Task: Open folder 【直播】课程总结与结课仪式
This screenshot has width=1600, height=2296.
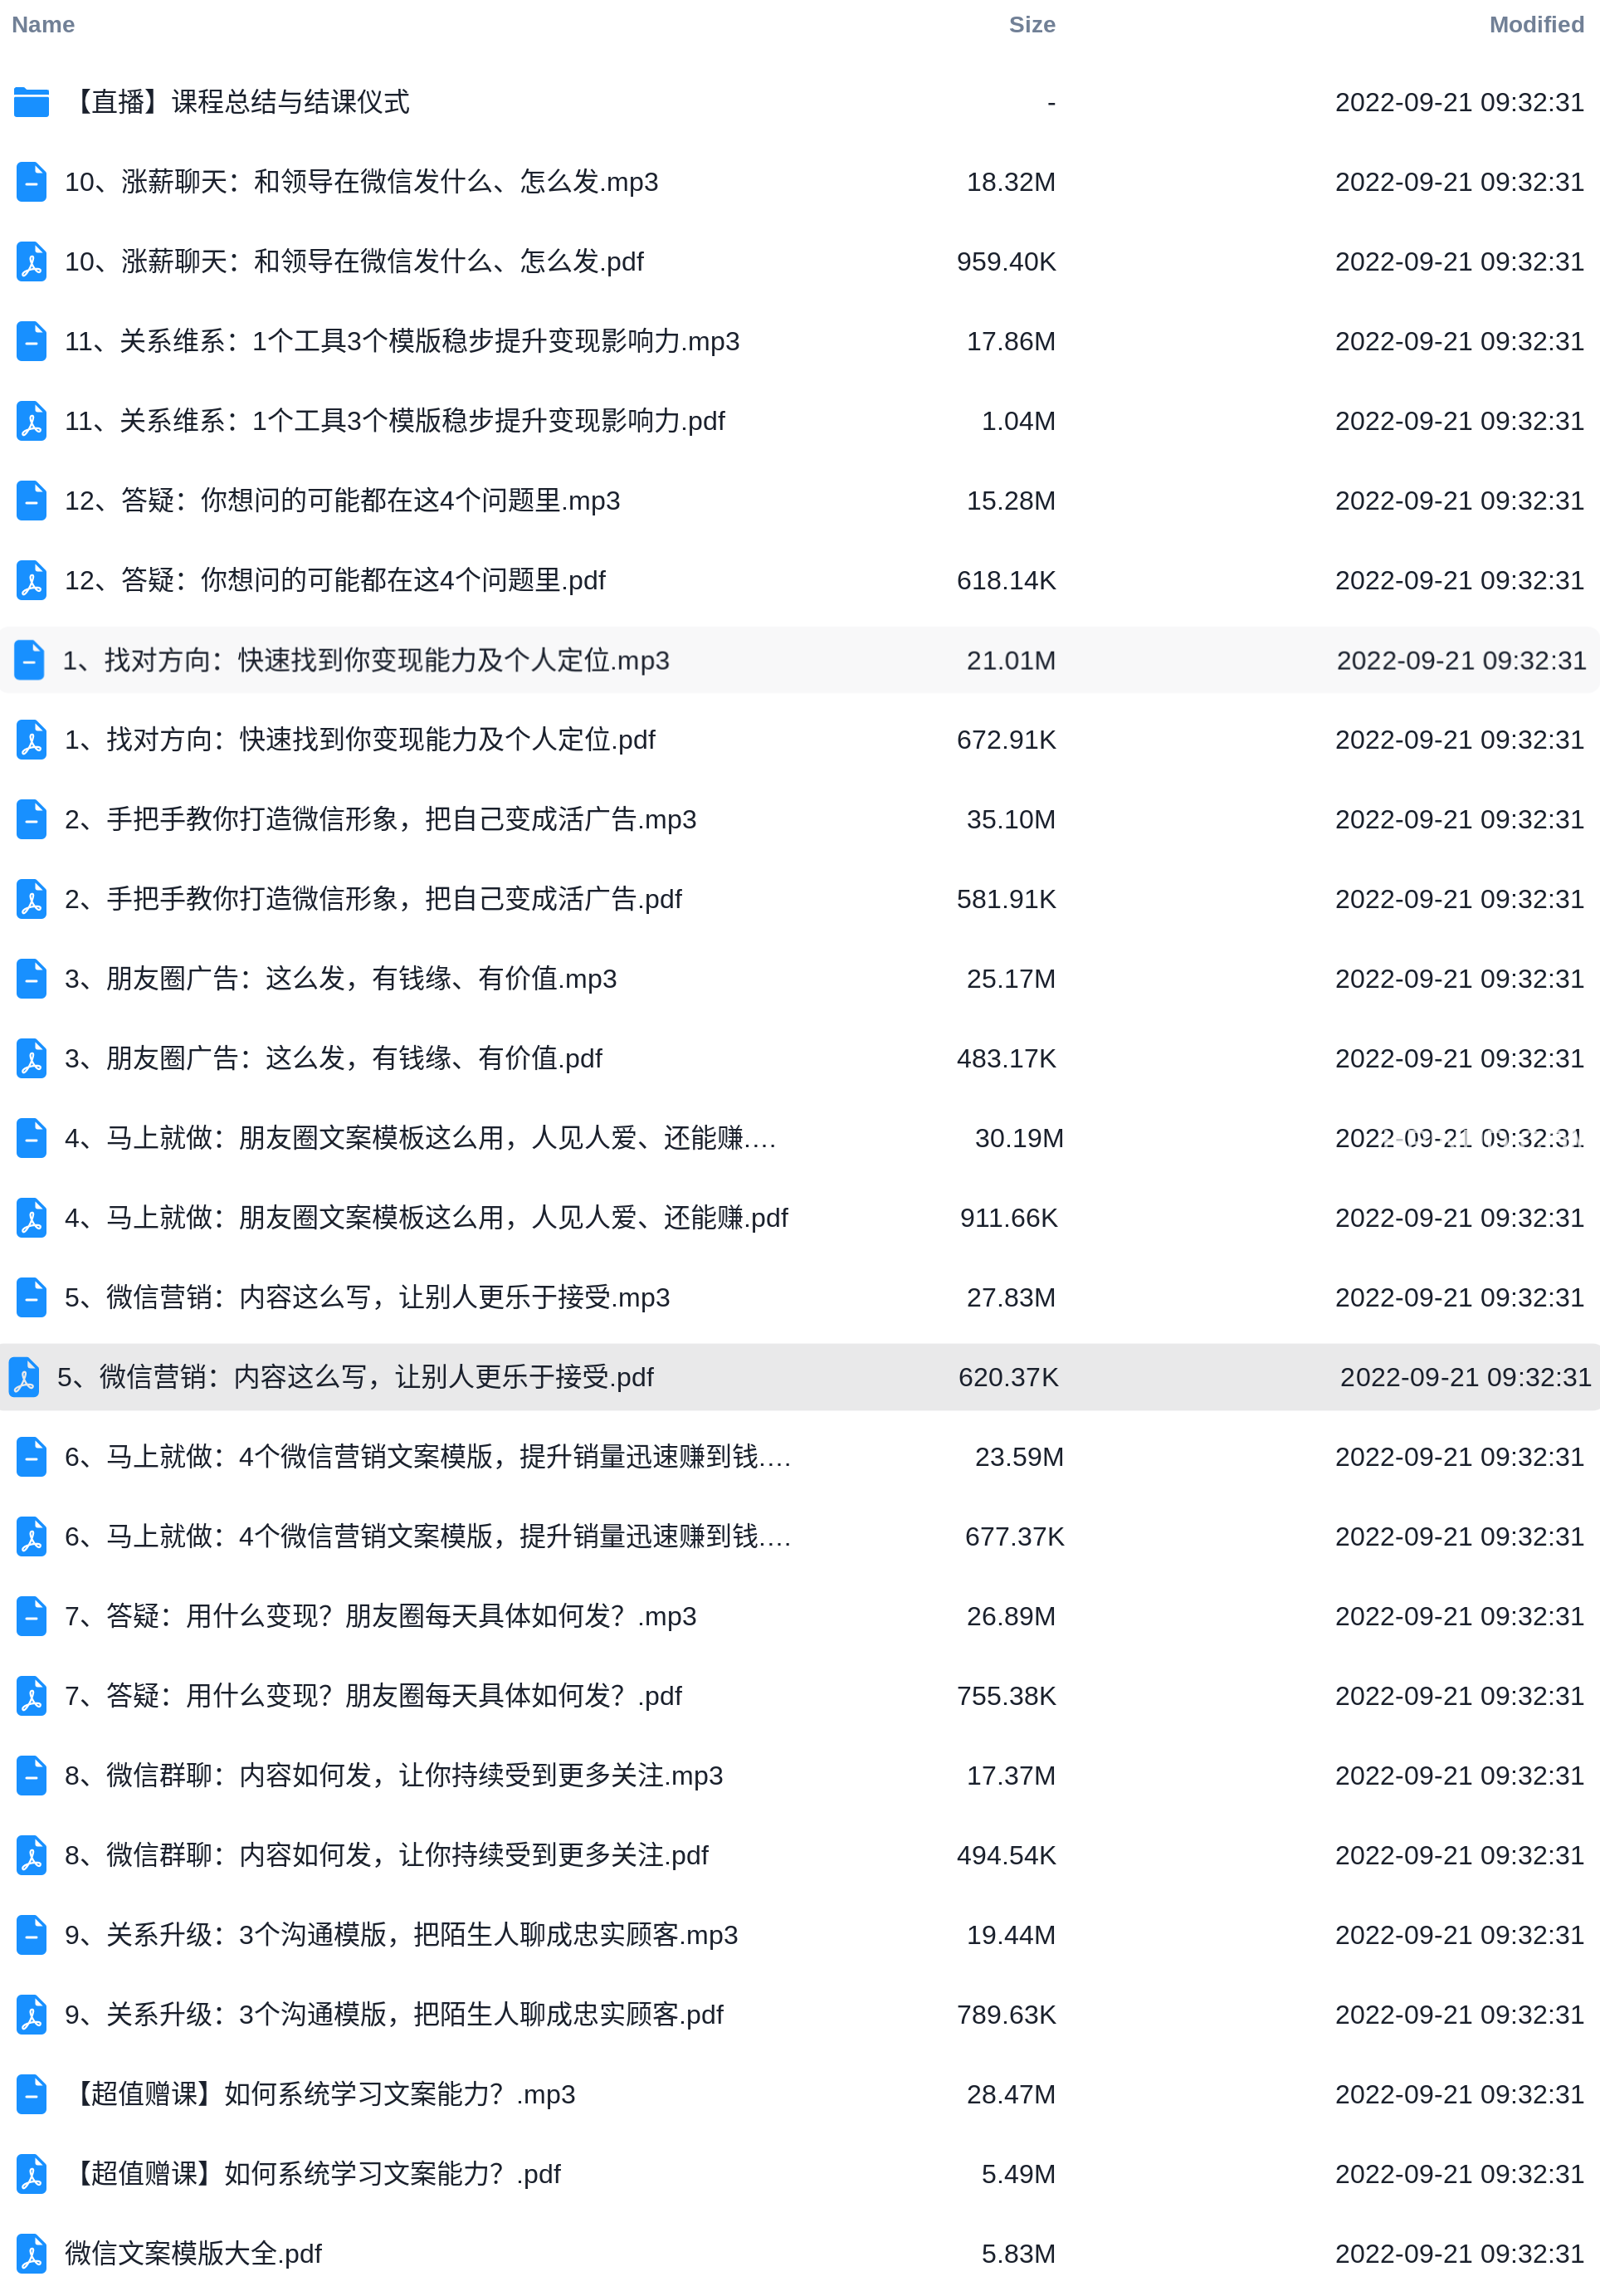Action: 239,102
